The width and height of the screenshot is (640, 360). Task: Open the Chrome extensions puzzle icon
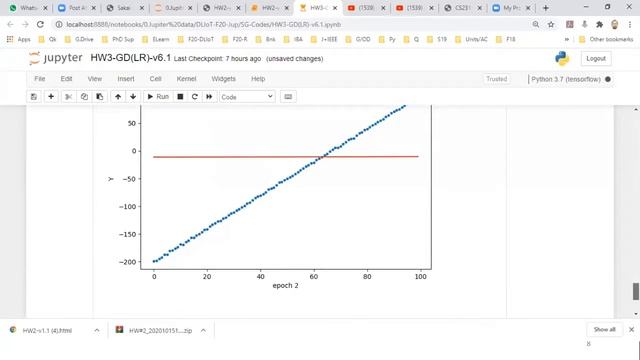tap(599, 24)
